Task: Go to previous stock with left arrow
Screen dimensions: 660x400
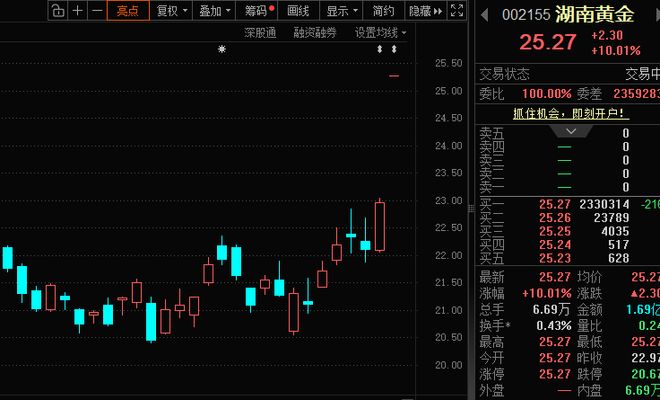Action: point(484,15)
